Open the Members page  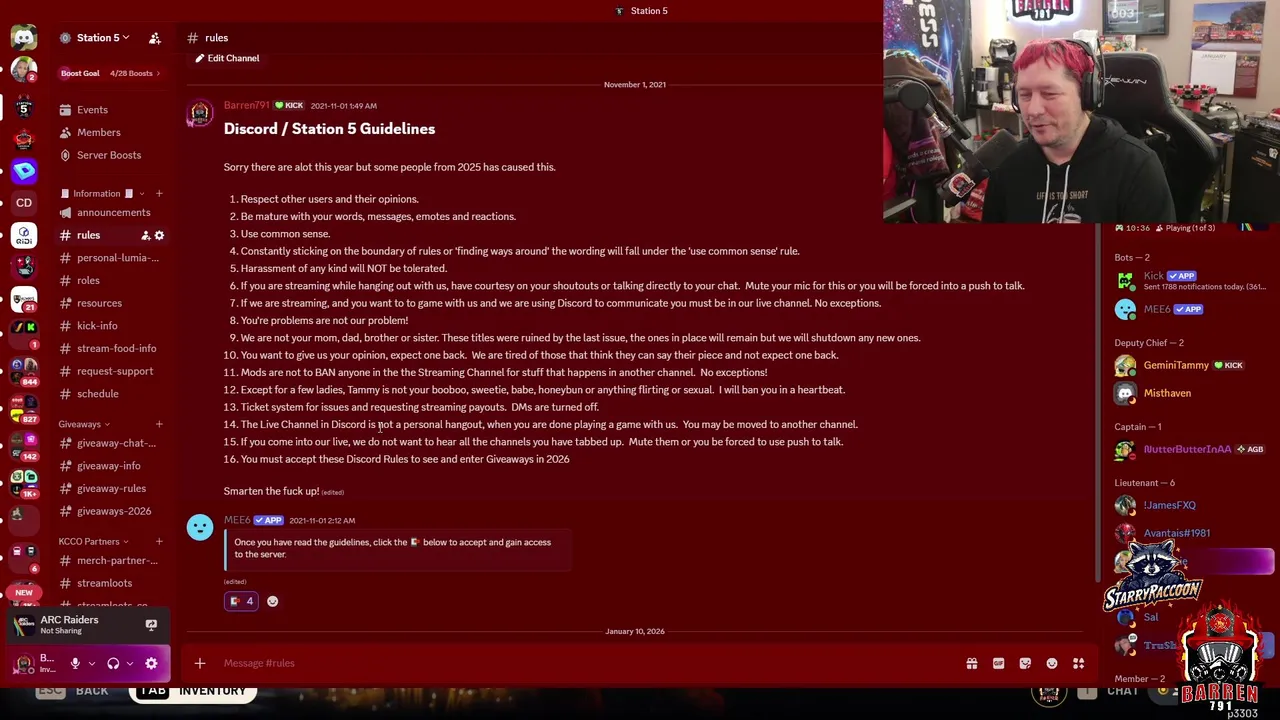[99, 132]
